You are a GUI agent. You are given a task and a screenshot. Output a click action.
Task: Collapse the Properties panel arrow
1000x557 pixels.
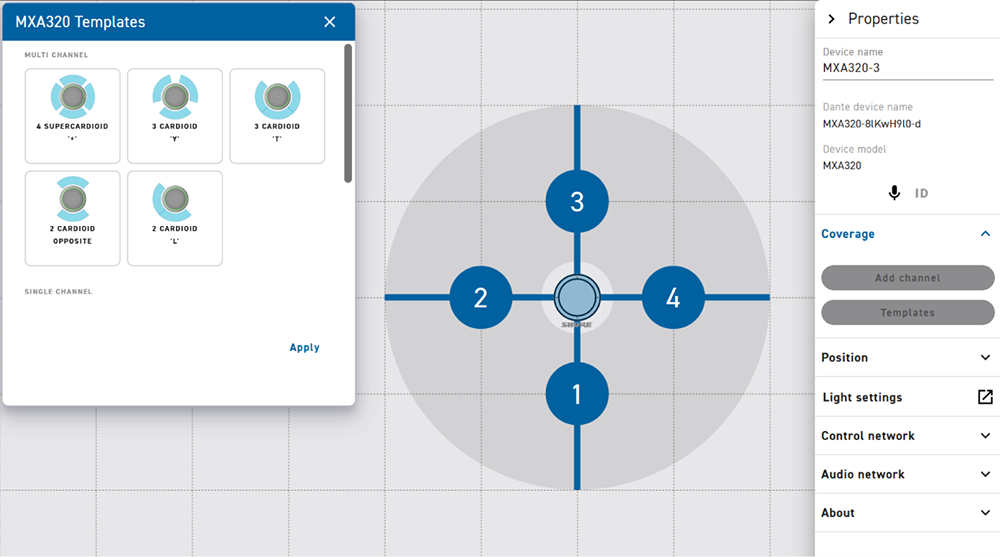pyautogui.click(x=831, y=19)
